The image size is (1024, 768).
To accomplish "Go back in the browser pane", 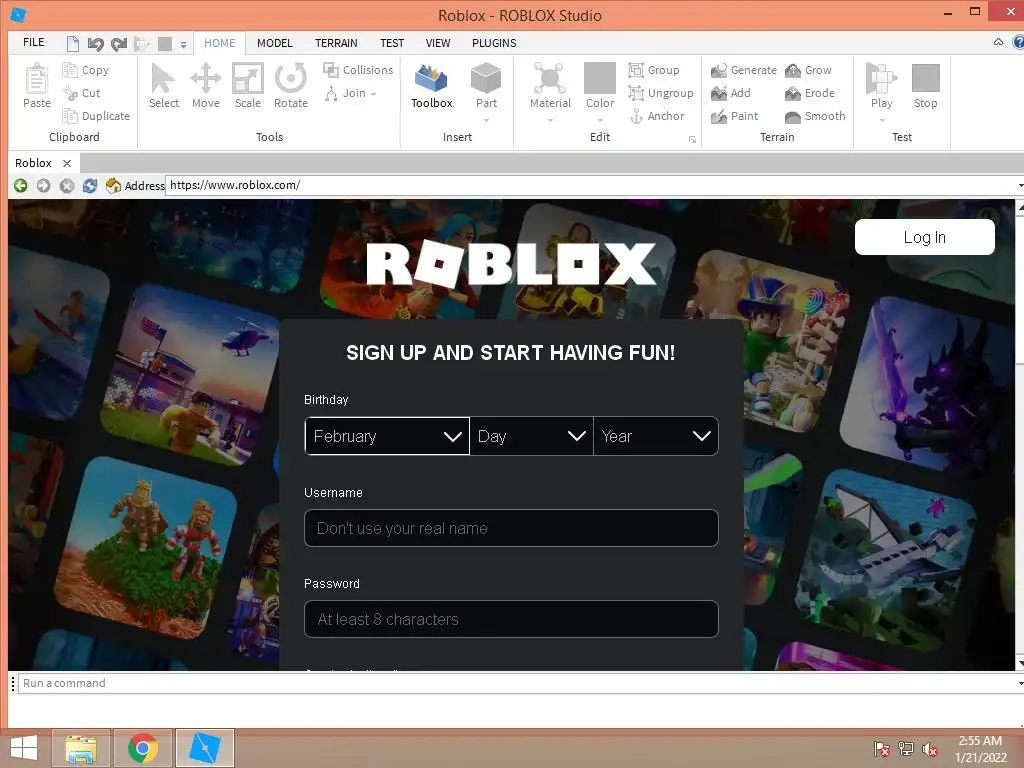I will click(21, 185).
